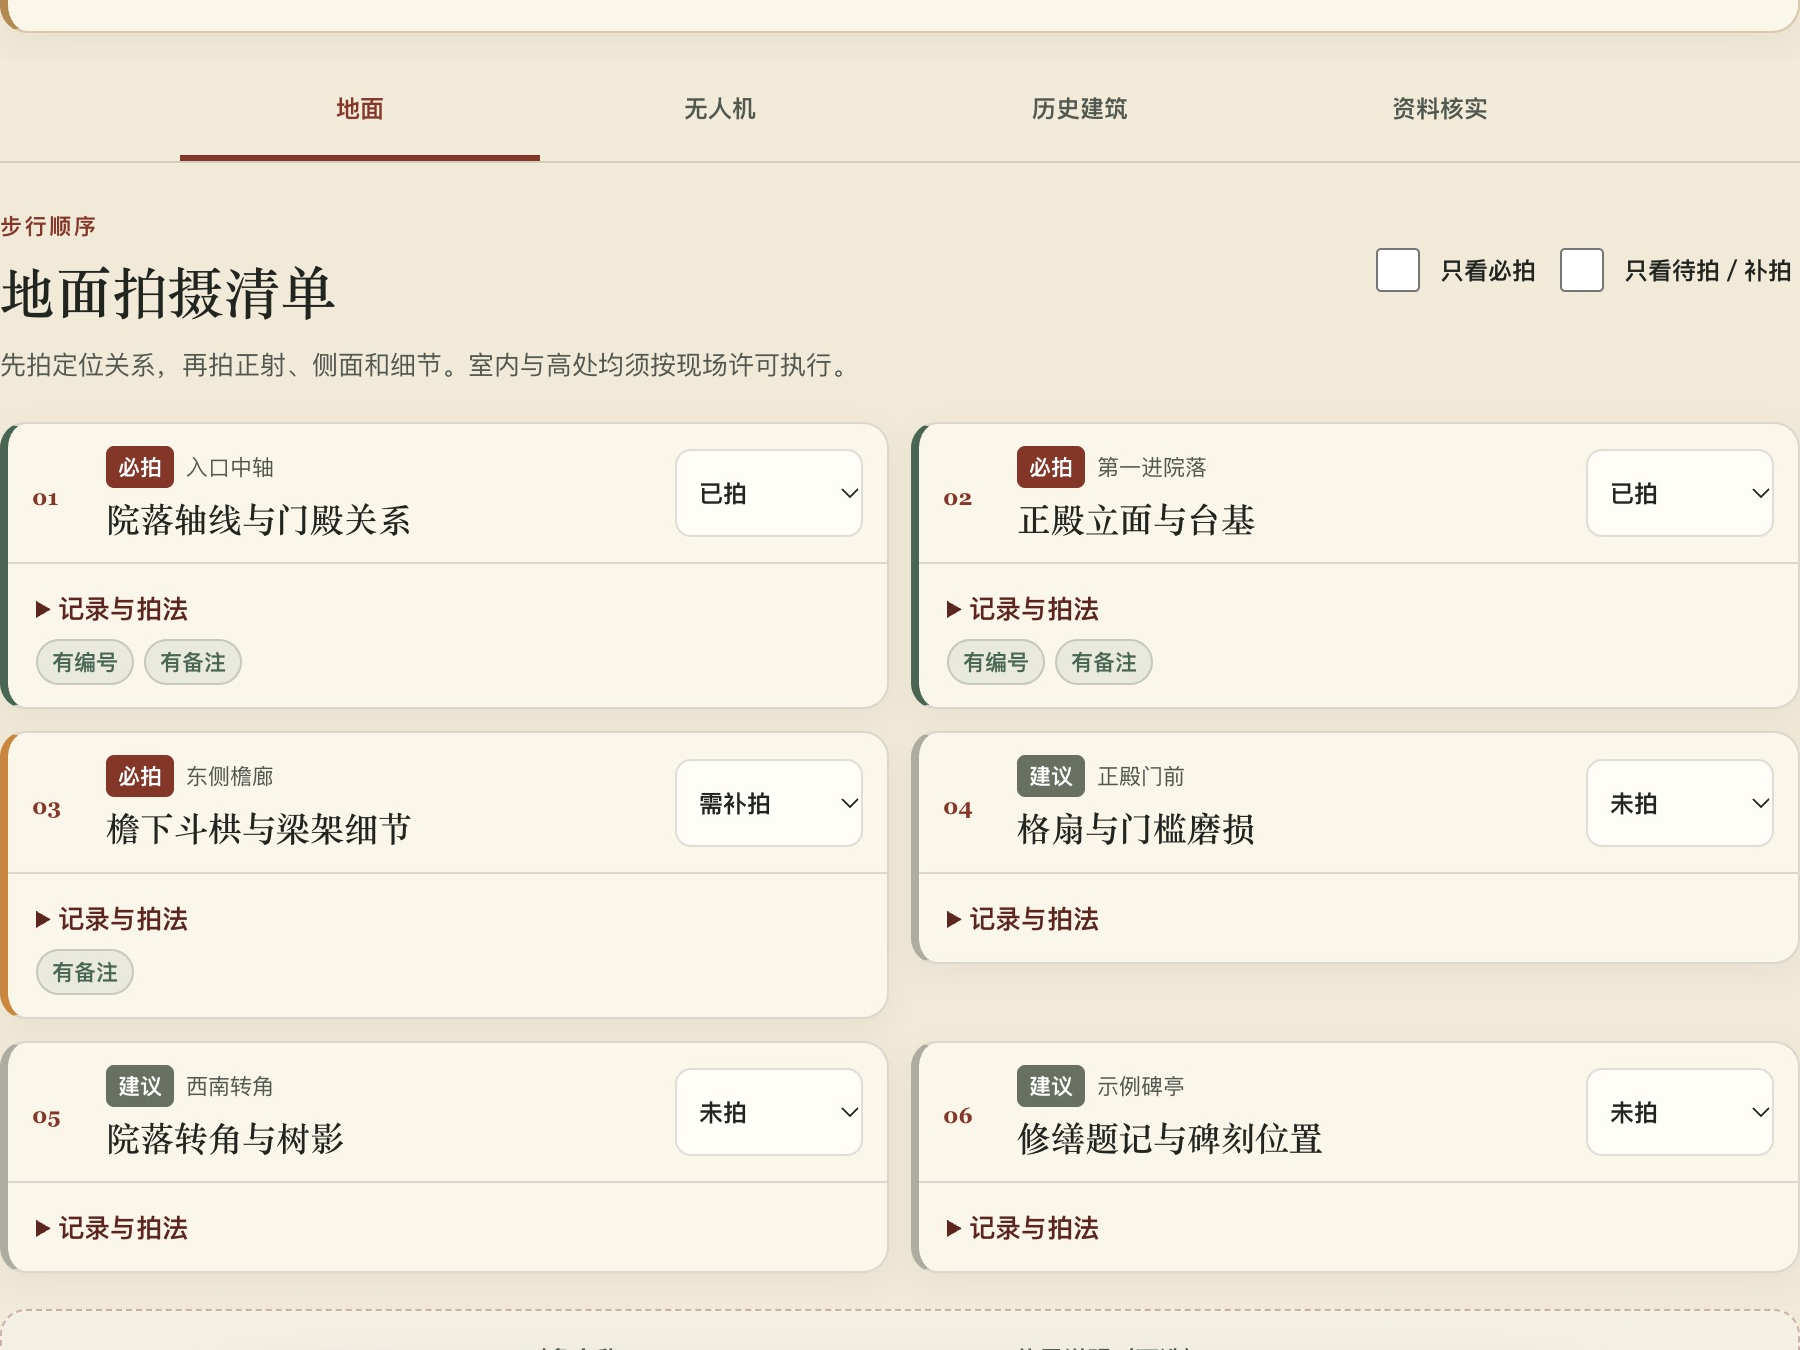
Task: Click the 建议 badge next to 西南转角
Action: [140, 1086]
